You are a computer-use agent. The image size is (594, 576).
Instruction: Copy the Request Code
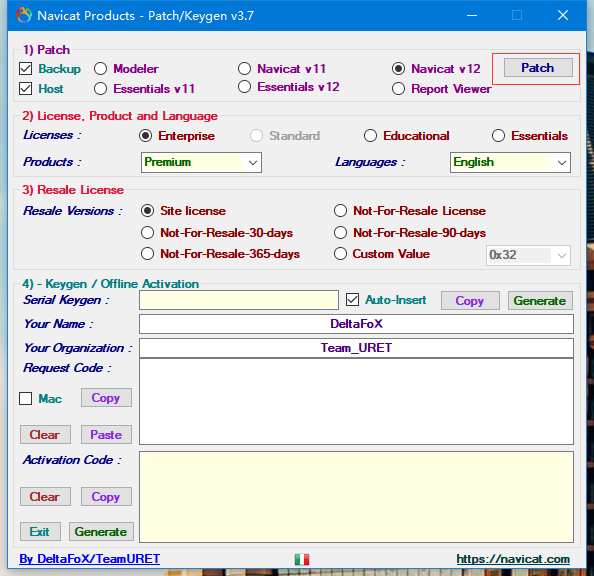106,398
